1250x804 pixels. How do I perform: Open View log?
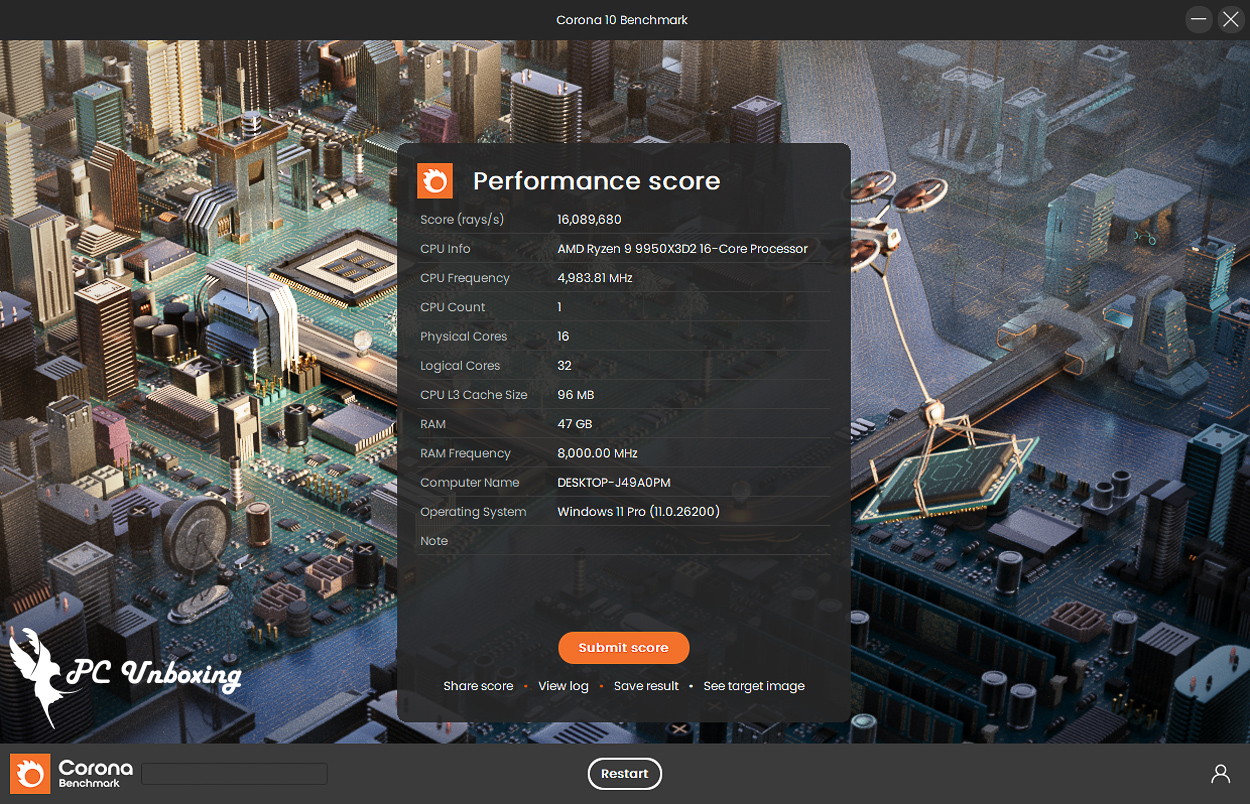point(563,686)
